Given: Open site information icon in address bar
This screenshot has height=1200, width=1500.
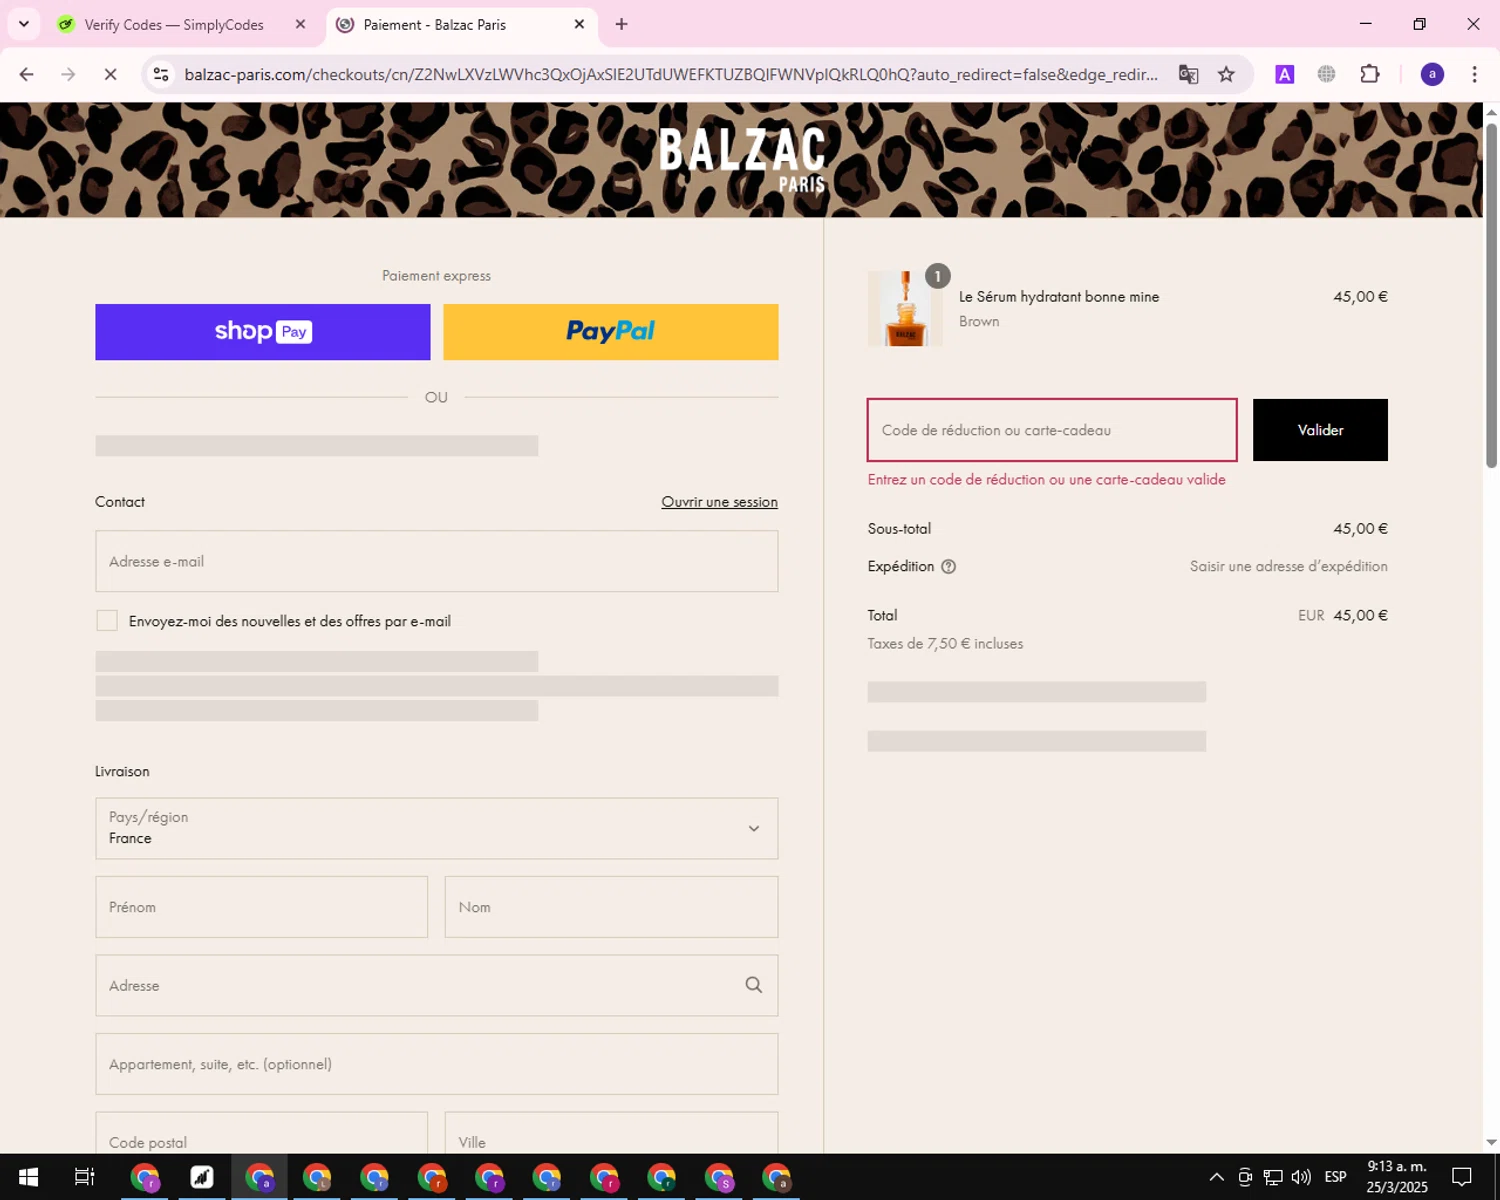Looking at the screenshot, I should (161, 74).
